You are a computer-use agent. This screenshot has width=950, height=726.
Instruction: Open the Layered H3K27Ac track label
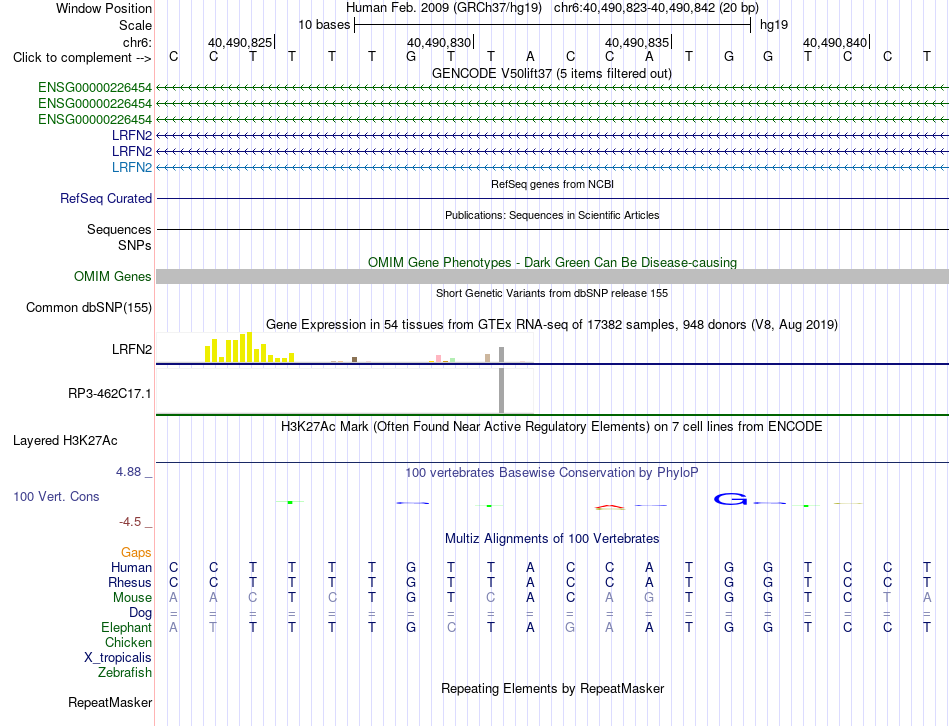[x=65, y=441]
